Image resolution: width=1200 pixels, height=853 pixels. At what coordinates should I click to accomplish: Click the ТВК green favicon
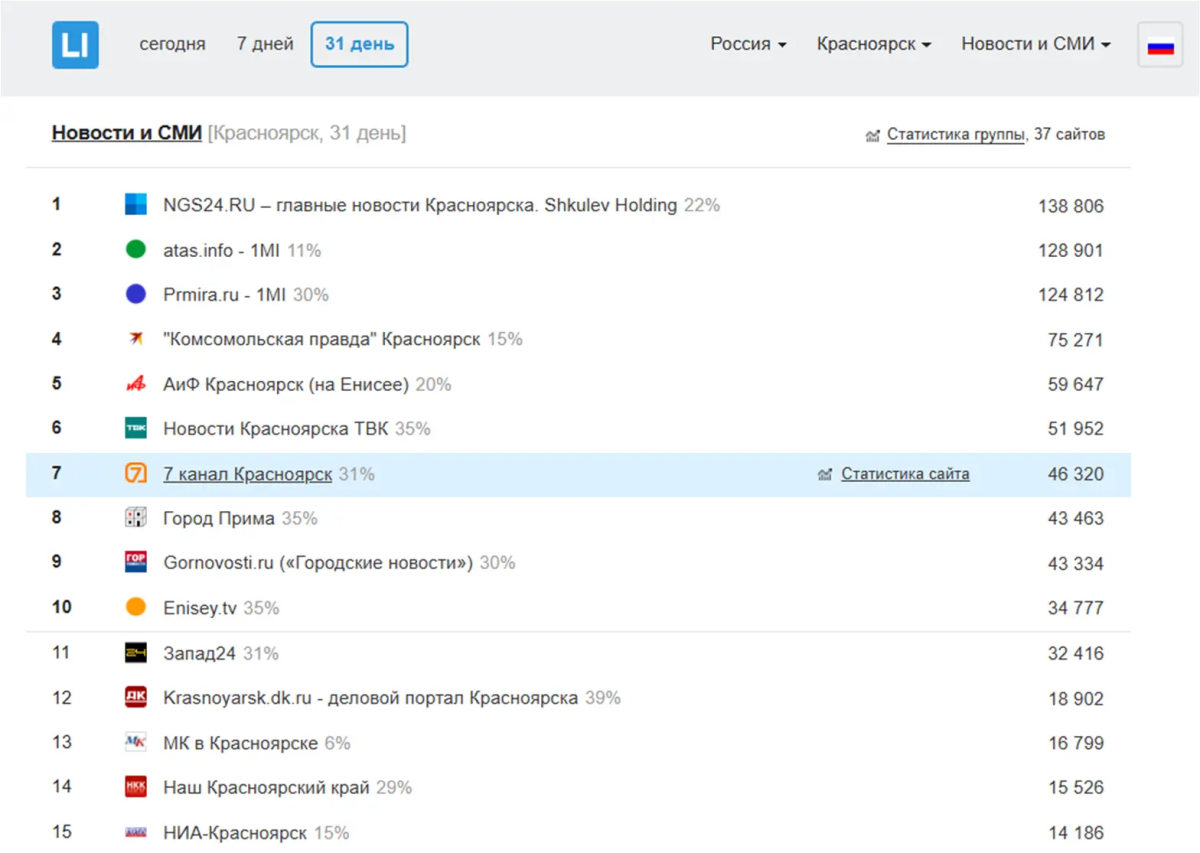tap(136, 428)
